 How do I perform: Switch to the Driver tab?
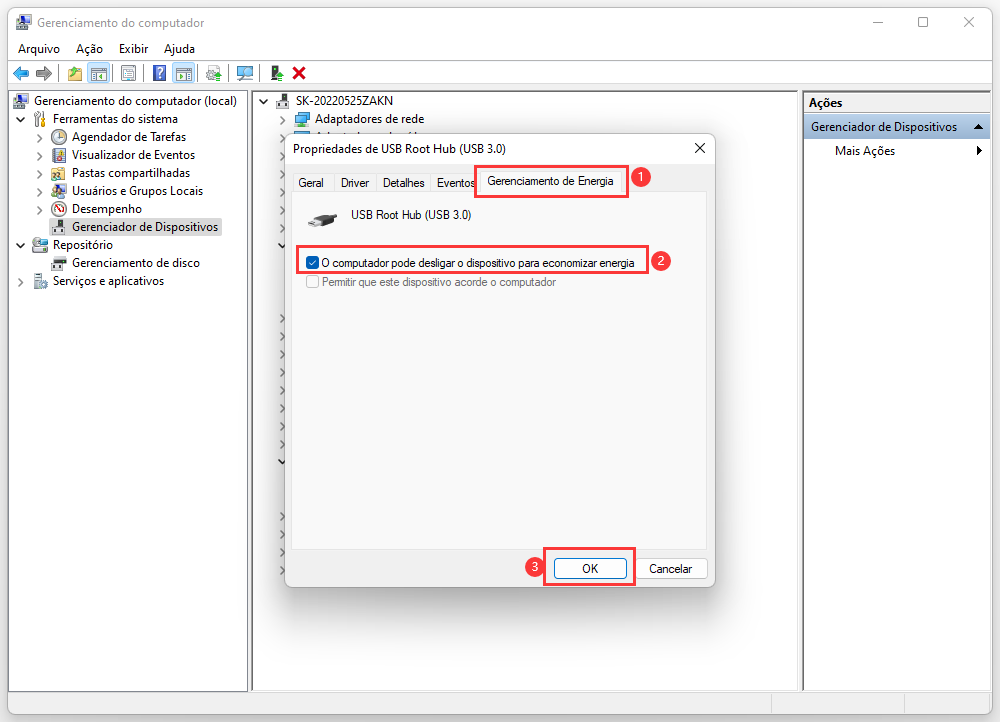coord(354,183)
